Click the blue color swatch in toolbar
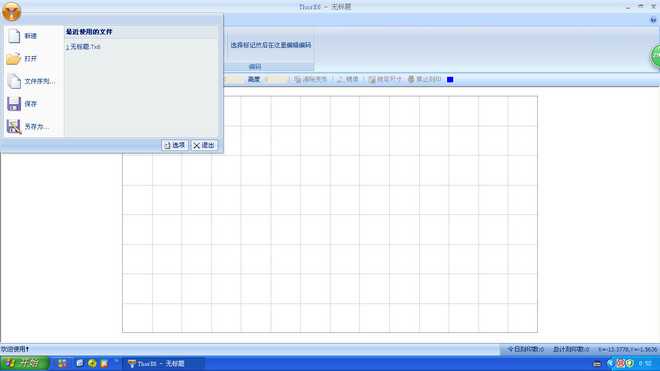The width and height of the screenshot is (660, 371). click(x=450, y=79)
